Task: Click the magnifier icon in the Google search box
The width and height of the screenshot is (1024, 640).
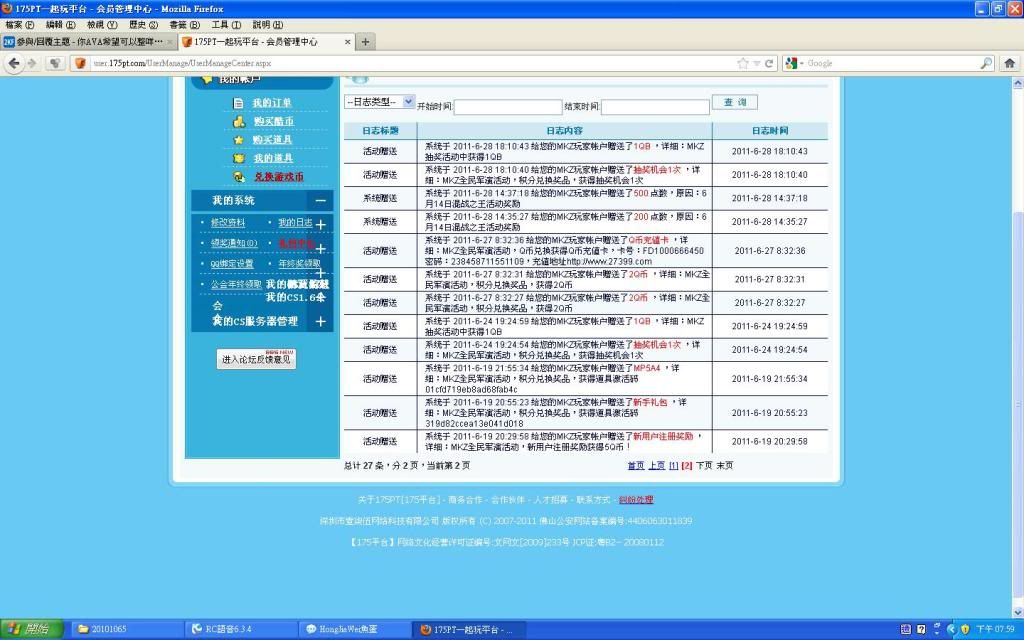Action: pos(986,63)
